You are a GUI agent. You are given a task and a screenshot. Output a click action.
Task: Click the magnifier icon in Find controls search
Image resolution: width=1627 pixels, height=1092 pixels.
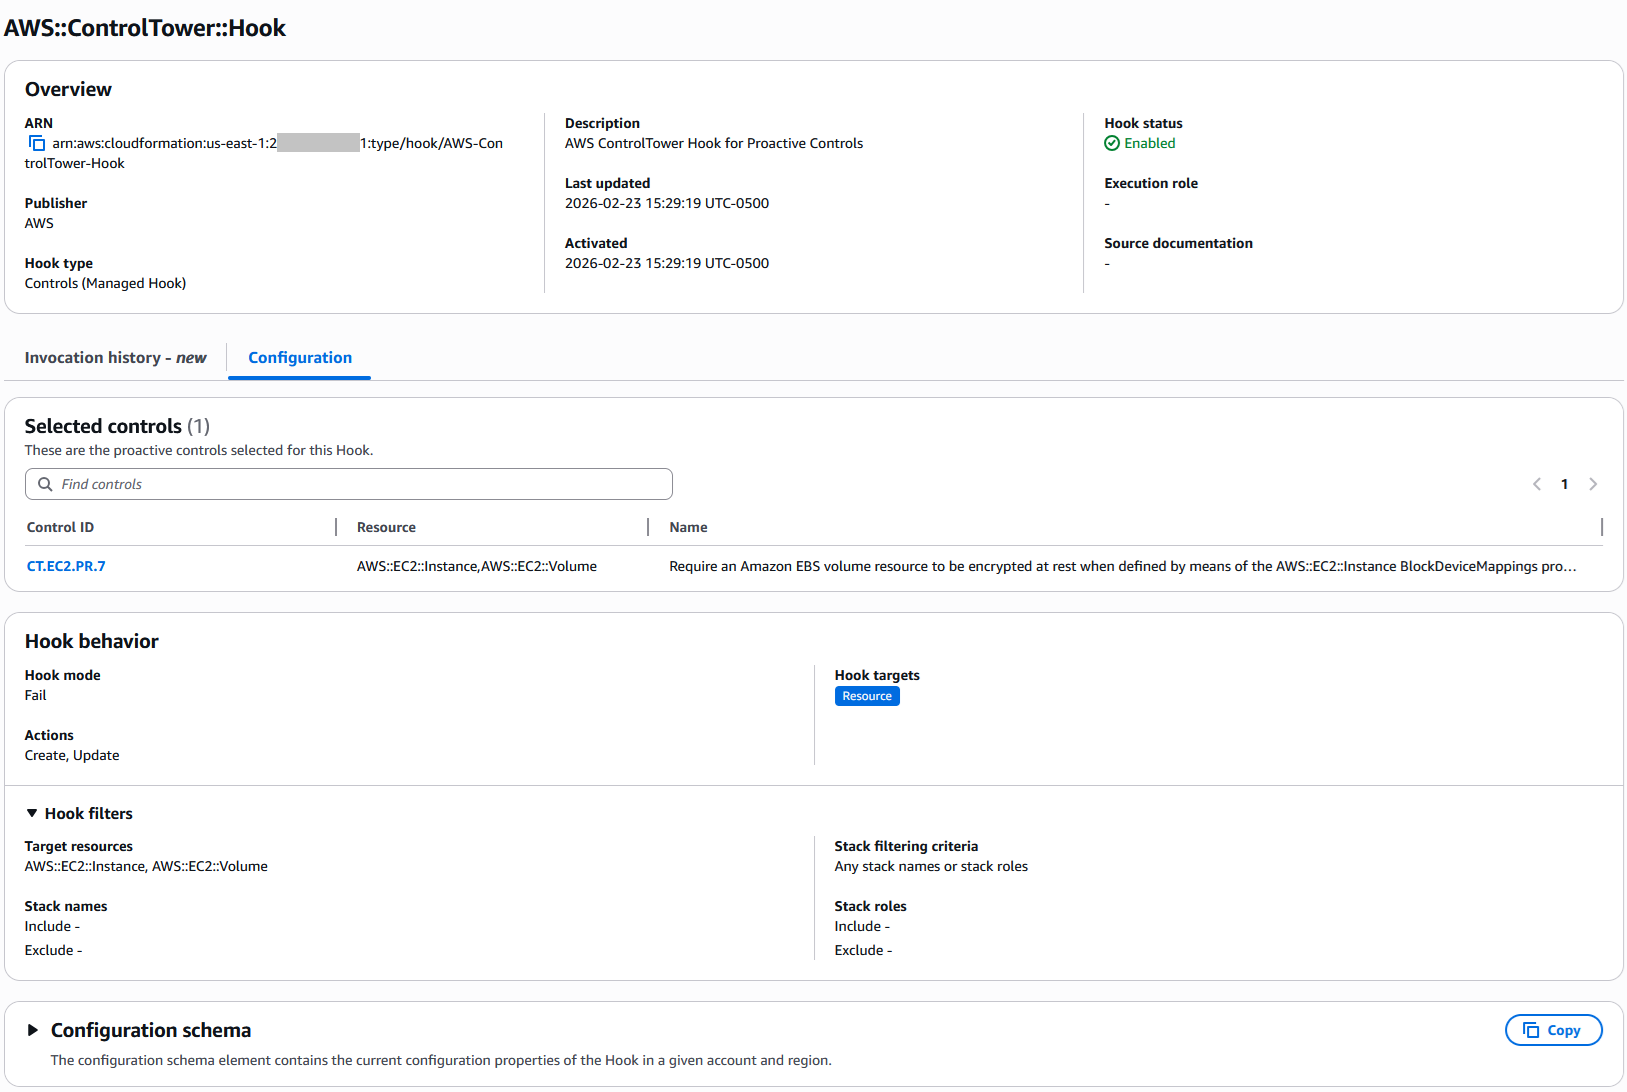tap(45, 484)
